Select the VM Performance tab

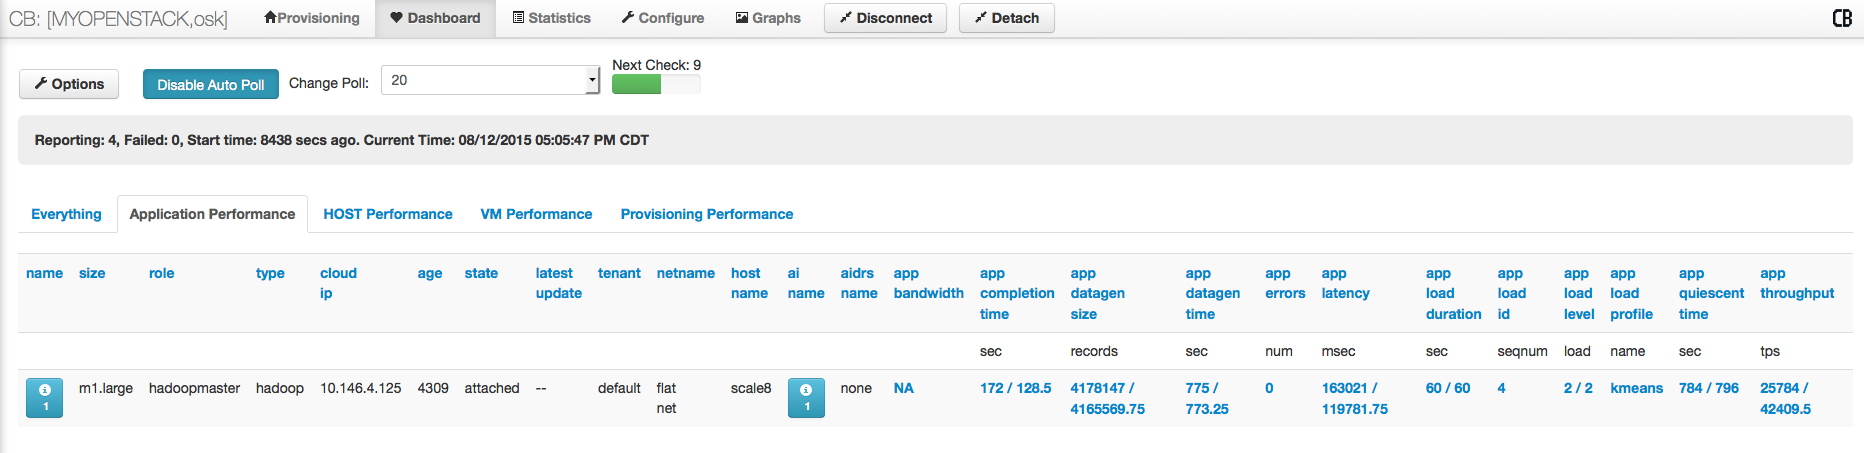click(x=536, y=214)
